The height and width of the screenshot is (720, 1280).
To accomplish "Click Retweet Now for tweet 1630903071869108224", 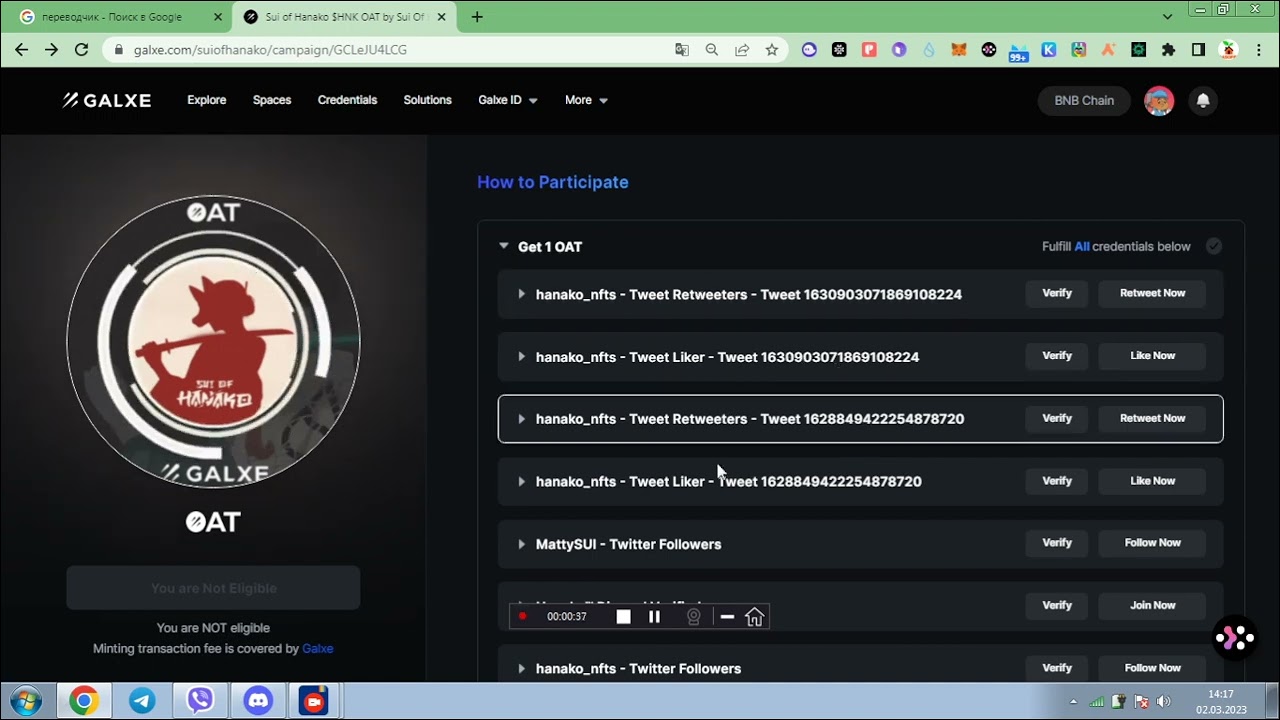I will point(1152,293).
